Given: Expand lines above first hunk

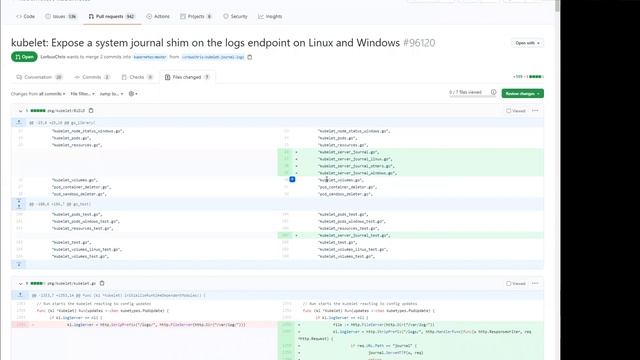Looking at the screenshot, I should coord(19,122).
